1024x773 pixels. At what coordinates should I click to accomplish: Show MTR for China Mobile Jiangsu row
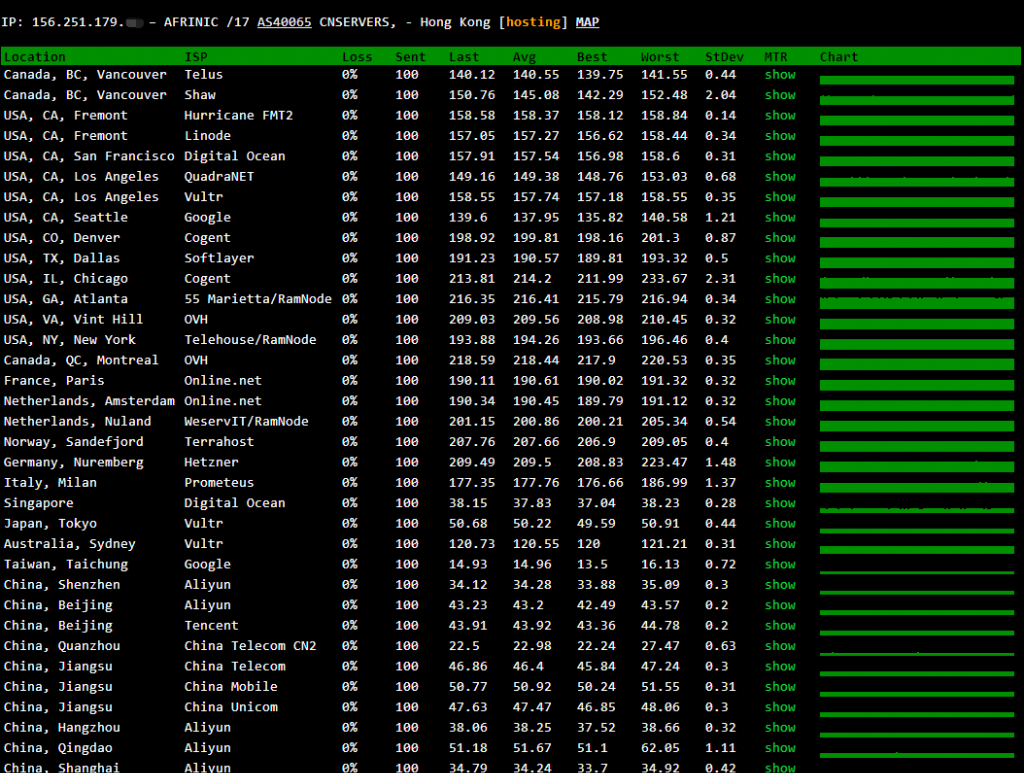click(x=780, y=686)
